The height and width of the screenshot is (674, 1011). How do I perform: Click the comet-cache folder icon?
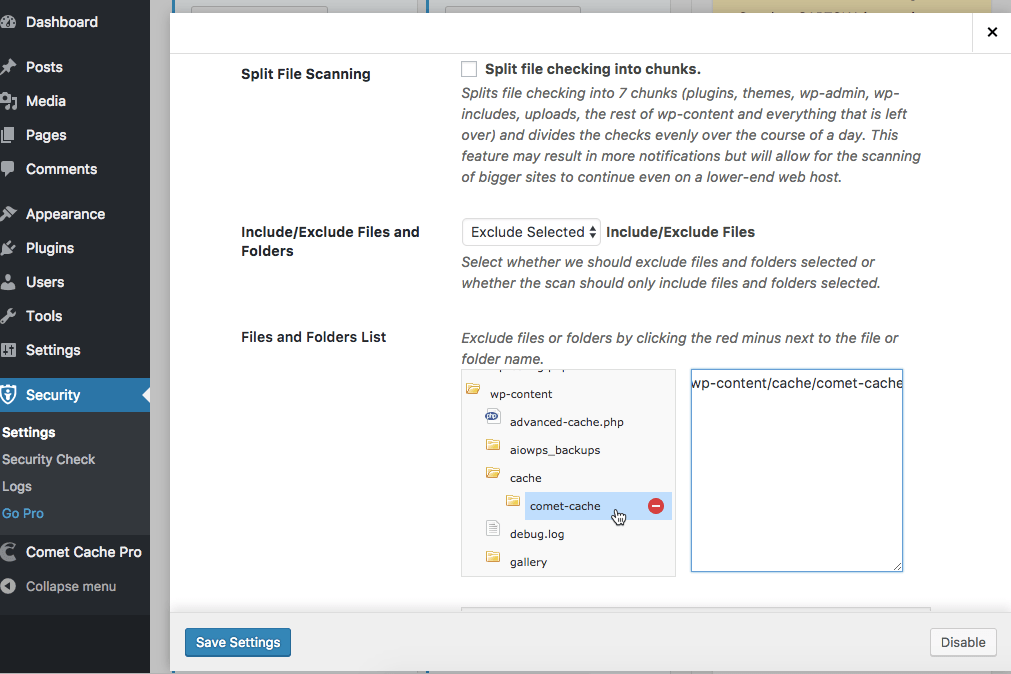[x=513, y=501]
